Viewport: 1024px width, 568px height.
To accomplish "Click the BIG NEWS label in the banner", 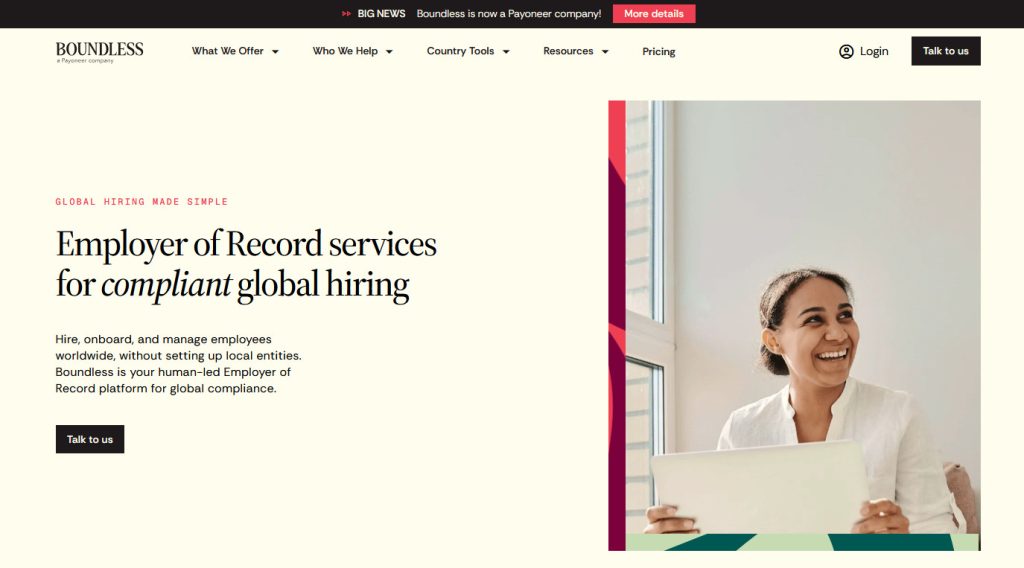I will 381,14.
